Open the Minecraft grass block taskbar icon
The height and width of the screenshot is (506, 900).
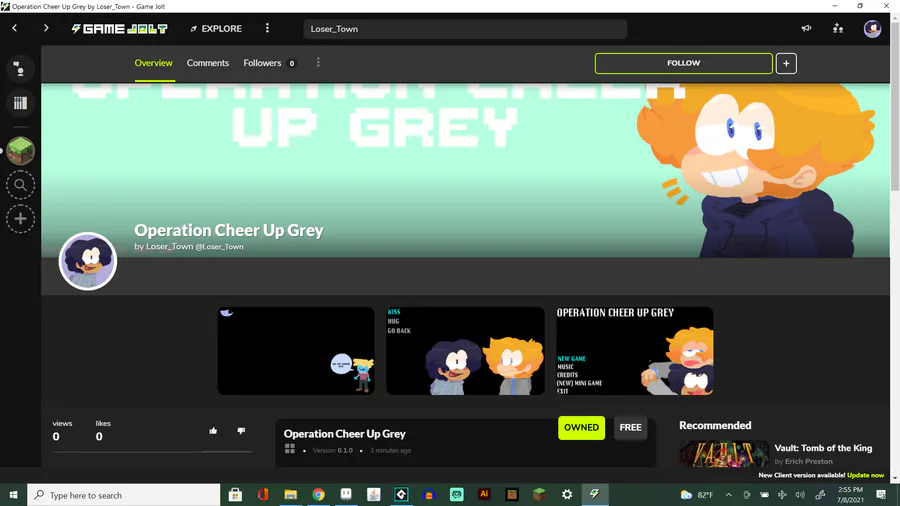(539, 495)
